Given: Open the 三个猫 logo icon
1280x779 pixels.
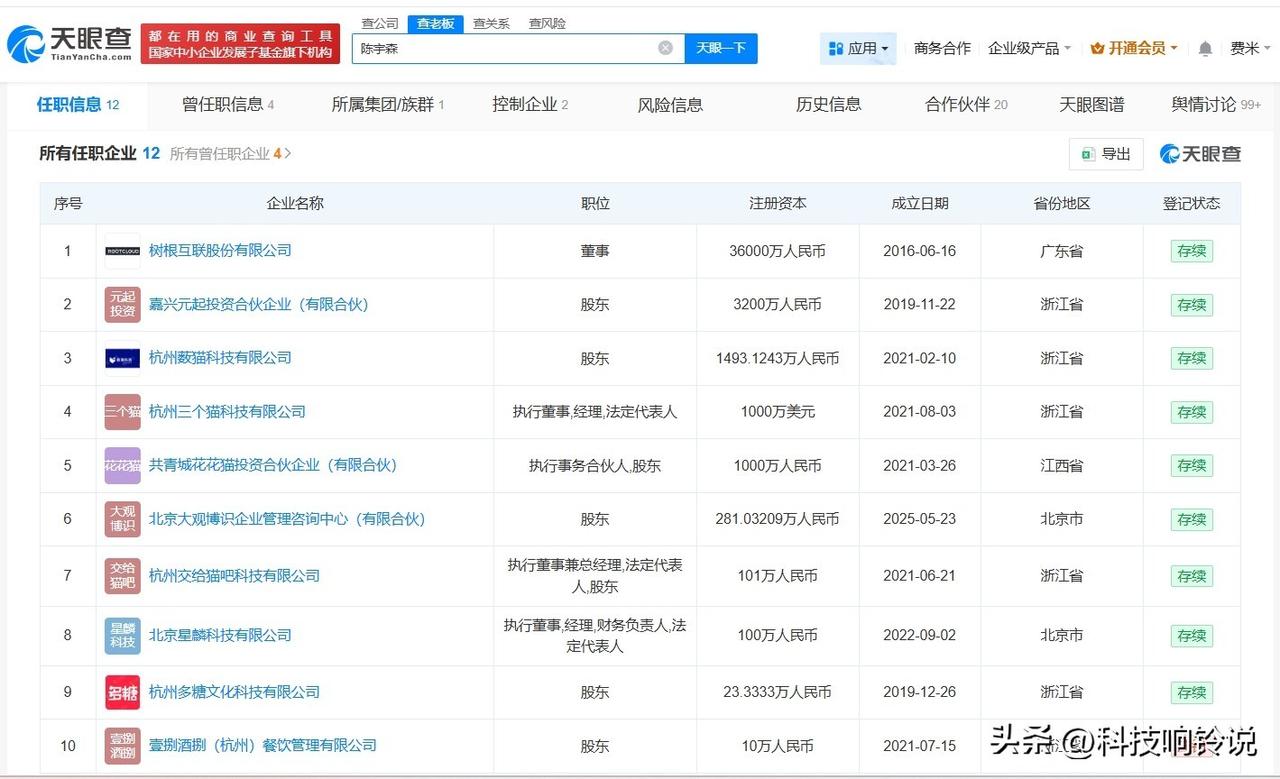Looking at the screenshot, I should click(122, 411).
